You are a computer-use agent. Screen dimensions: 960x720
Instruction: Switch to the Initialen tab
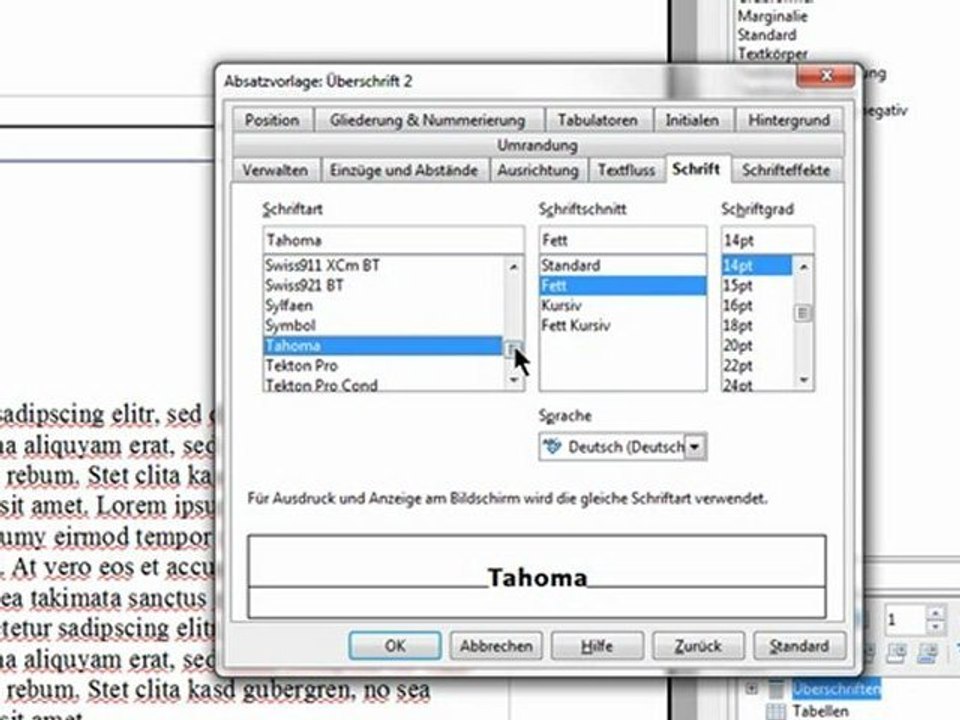pos(692,119)
